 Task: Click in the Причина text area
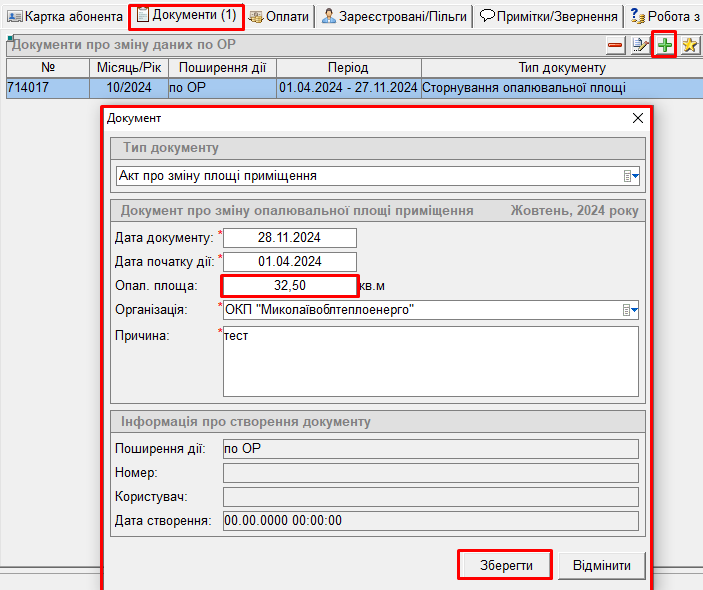[430, 361]
